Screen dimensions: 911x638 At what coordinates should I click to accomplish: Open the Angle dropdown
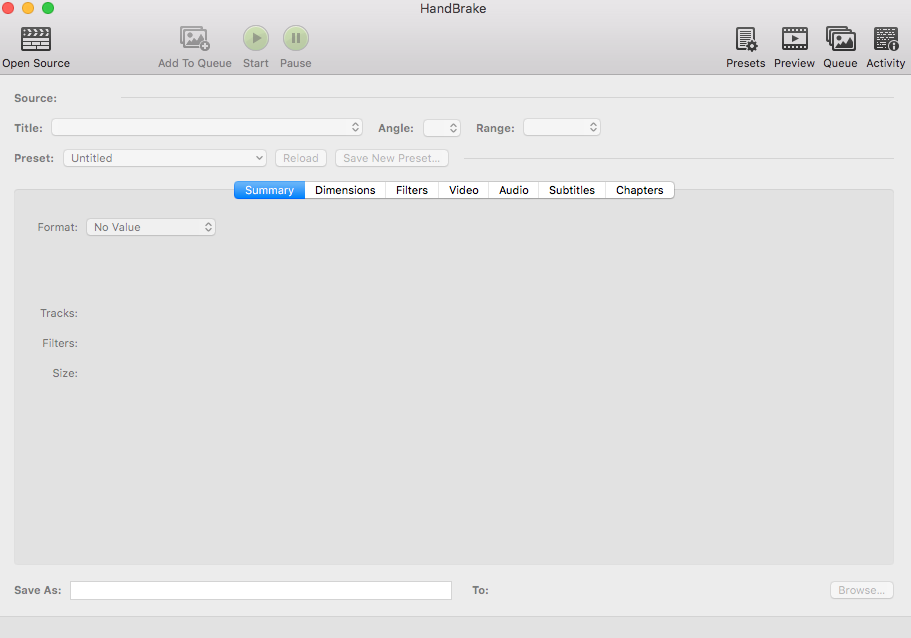click(x=442, y=128)
